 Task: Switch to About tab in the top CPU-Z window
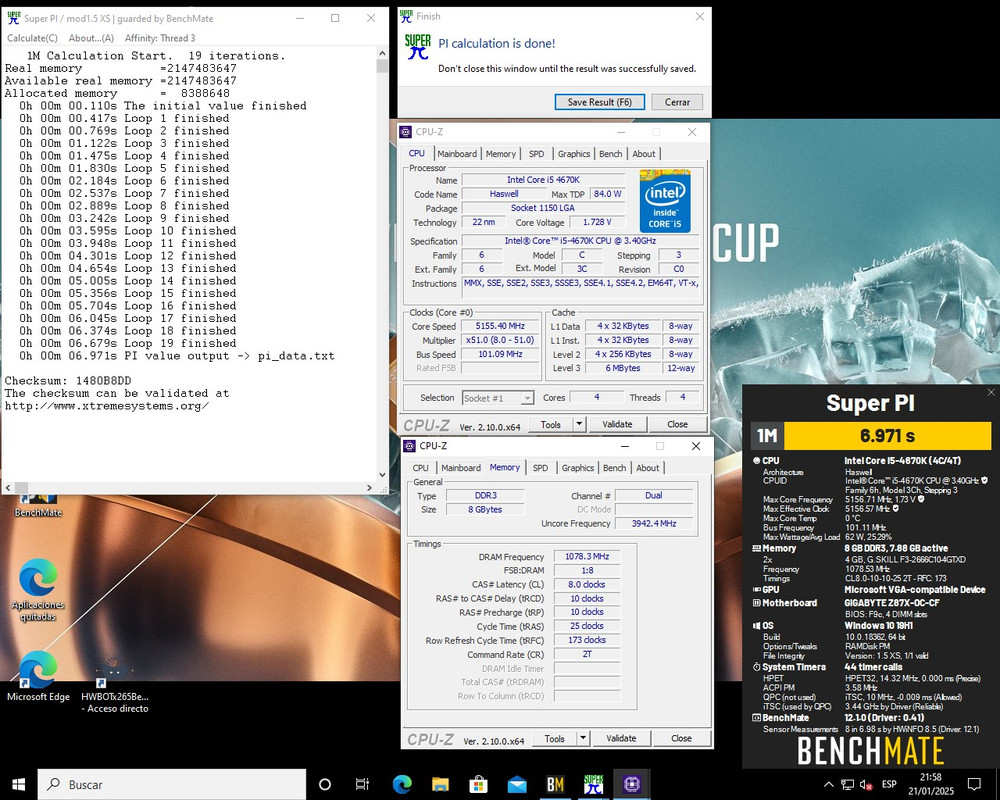[x=644, y=154]
